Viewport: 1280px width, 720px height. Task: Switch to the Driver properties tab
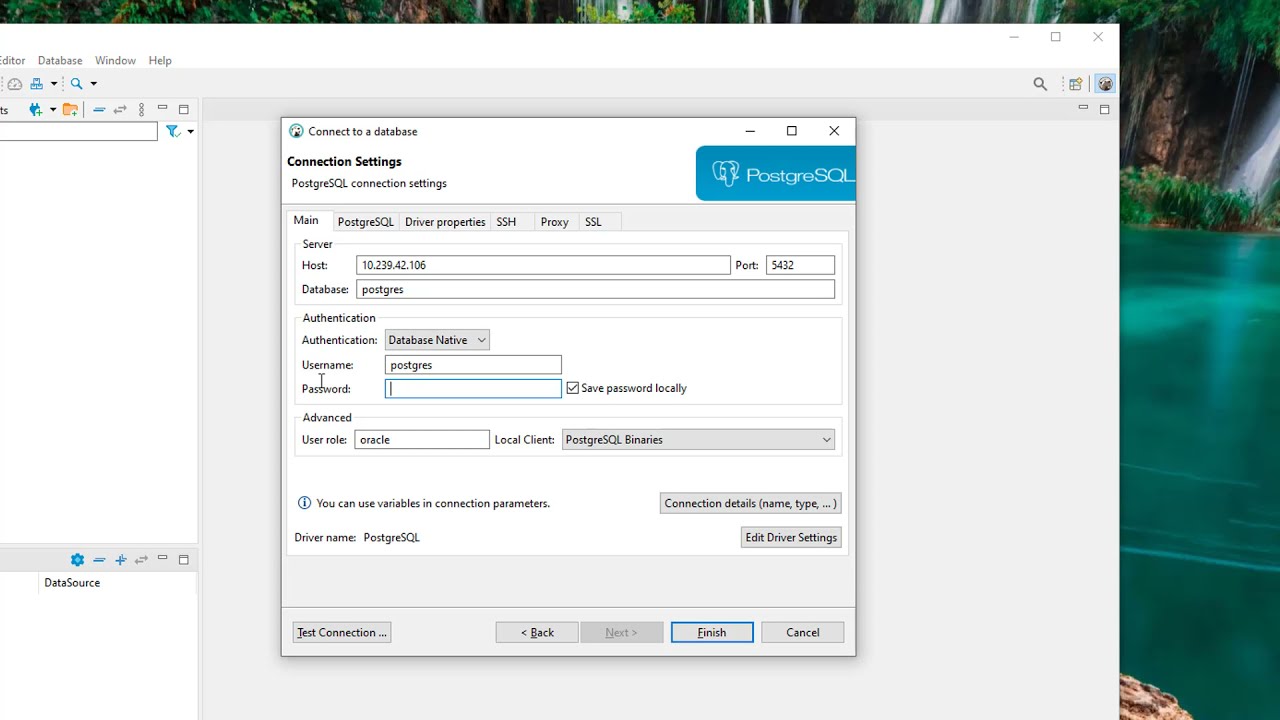[445, 222]
